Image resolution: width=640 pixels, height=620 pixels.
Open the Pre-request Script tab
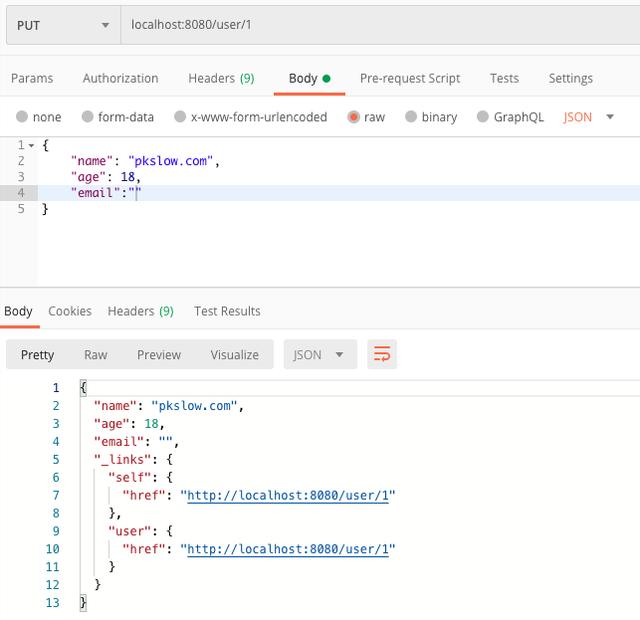coord(410,78)
